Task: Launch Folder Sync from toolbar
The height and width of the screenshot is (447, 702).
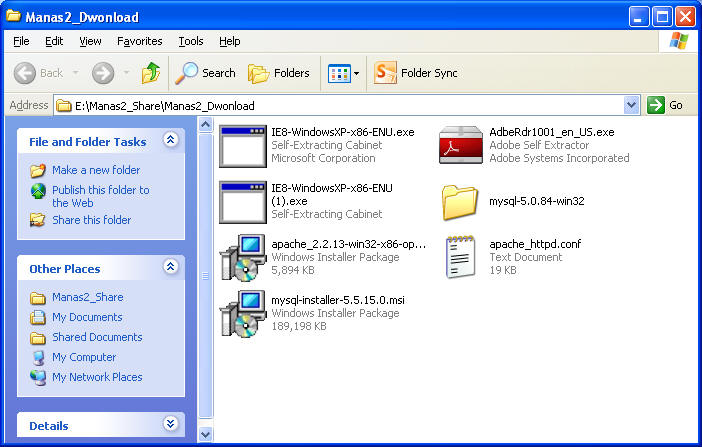Action: 416,73
